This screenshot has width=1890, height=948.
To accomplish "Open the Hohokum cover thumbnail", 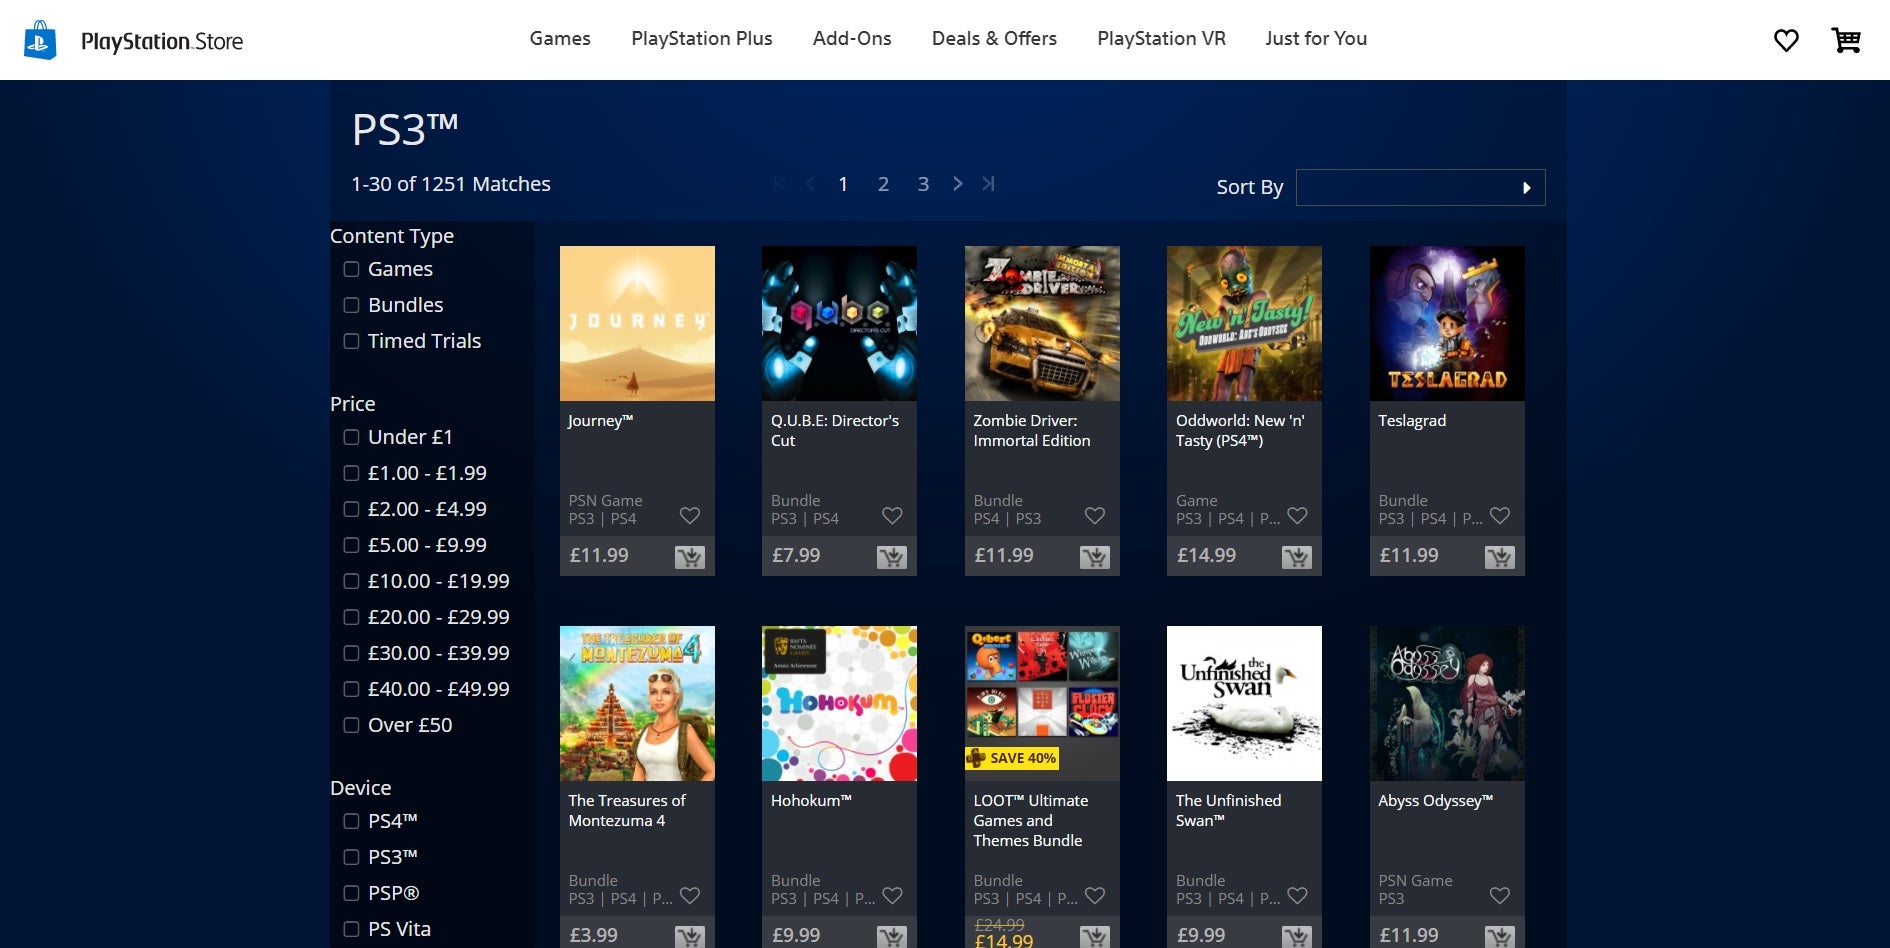I will click(839, 703).
